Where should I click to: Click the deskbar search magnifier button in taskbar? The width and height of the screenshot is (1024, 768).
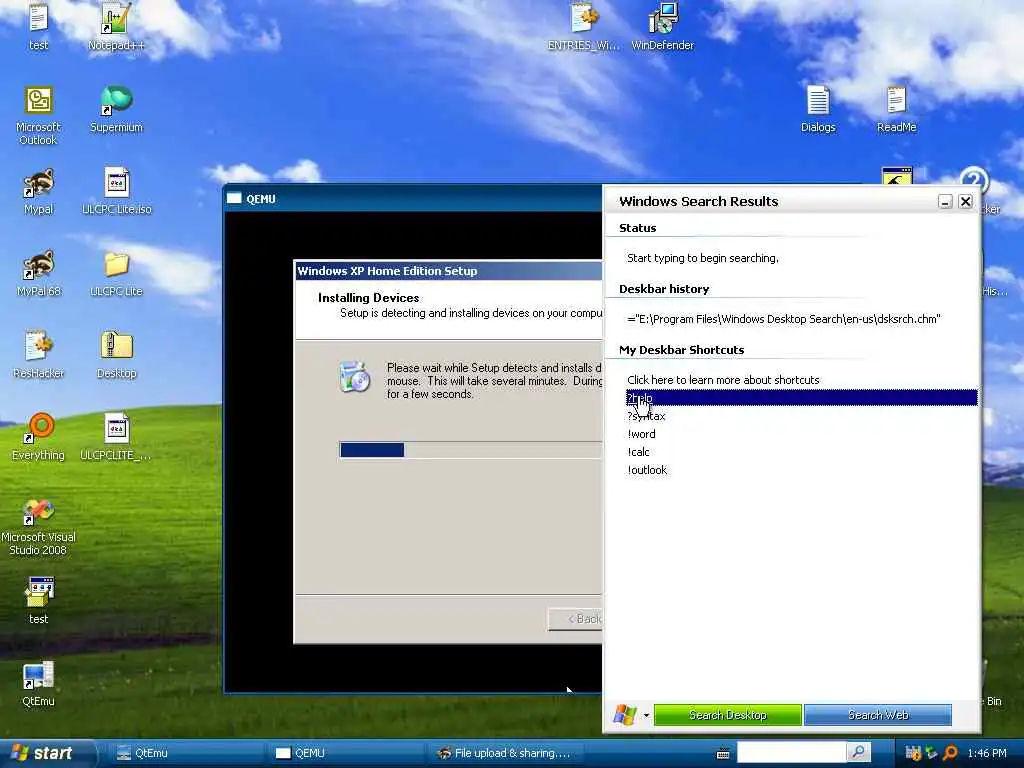point(859,752)
